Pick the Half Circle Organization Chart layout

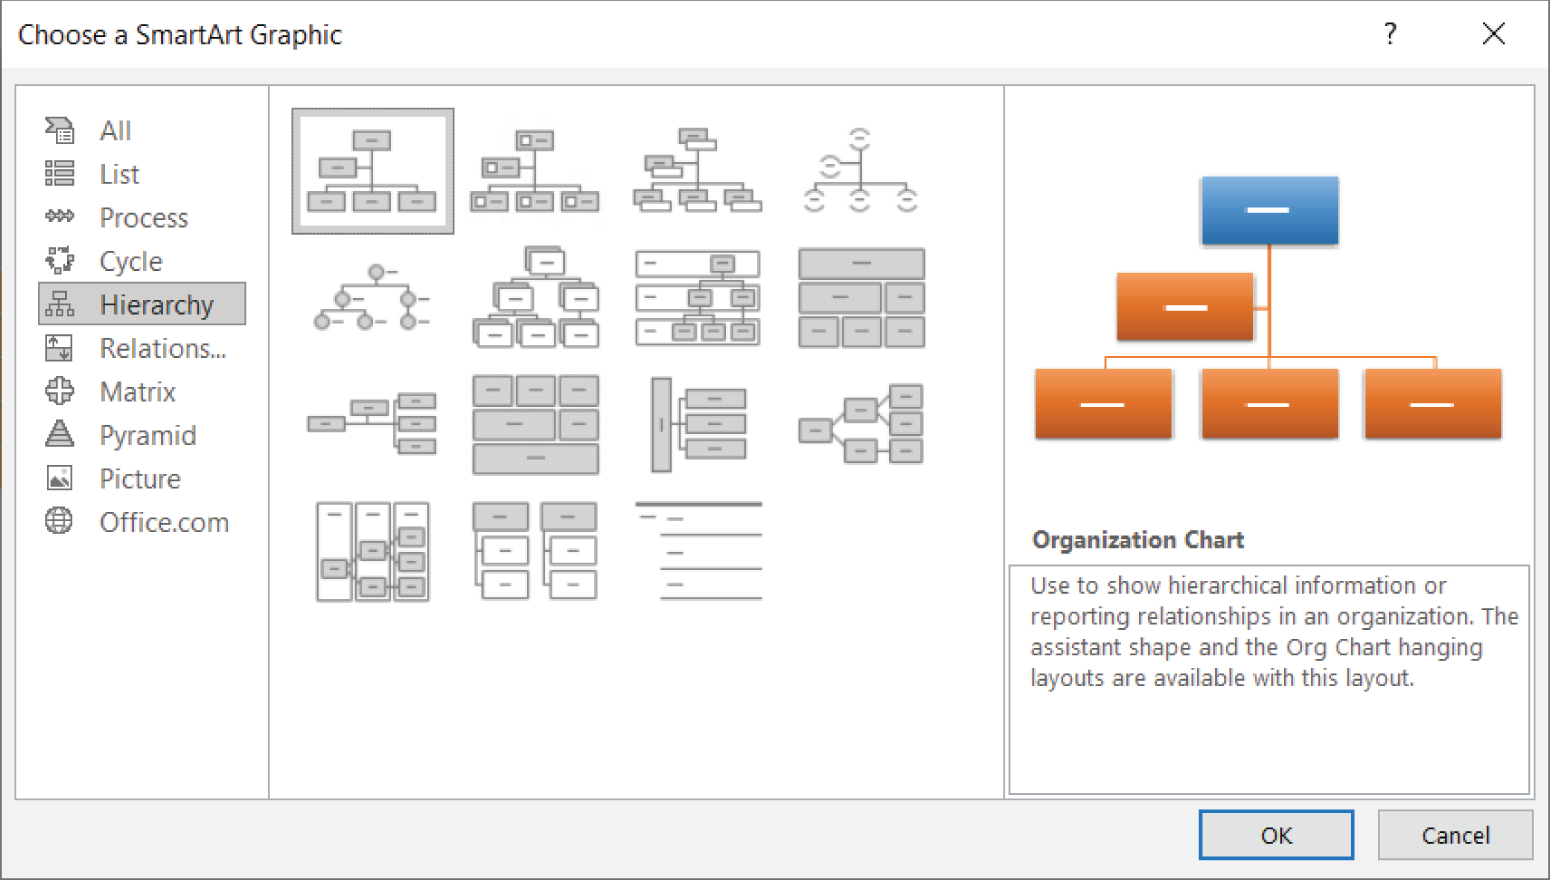point(861,171)
